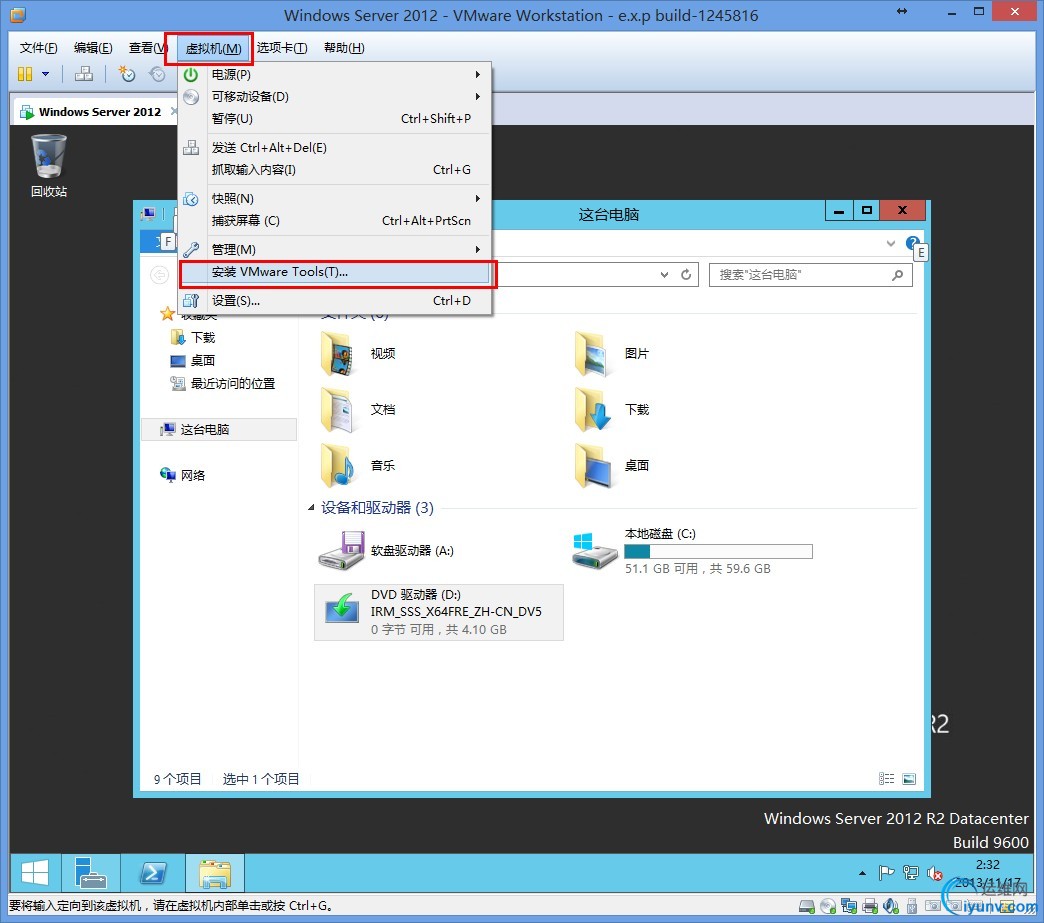Expand the 电源(P) submenu arrow
Image resolution: width=1044 pixels, height=923 pixels.
click(x=477, y=75)
